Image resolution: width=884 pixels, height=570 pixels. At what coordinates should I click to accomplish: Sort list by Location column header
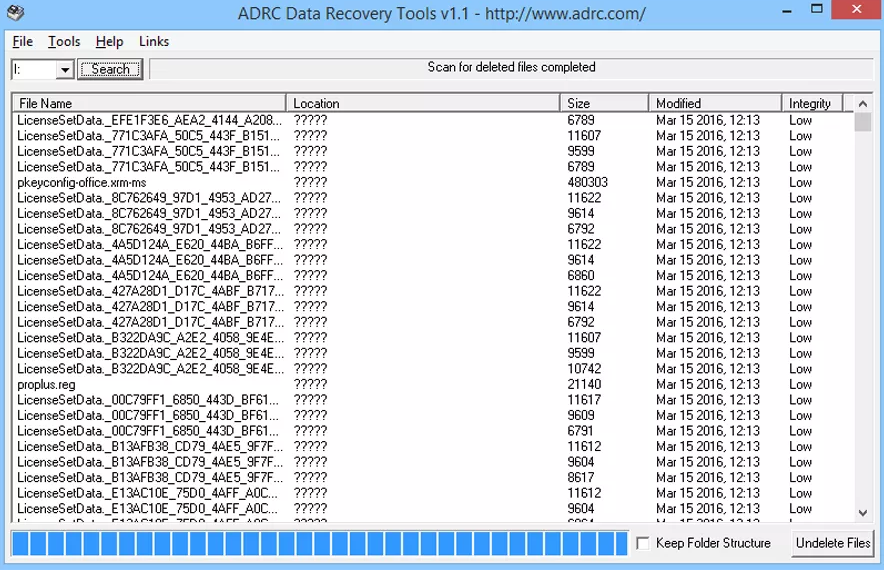422,103
